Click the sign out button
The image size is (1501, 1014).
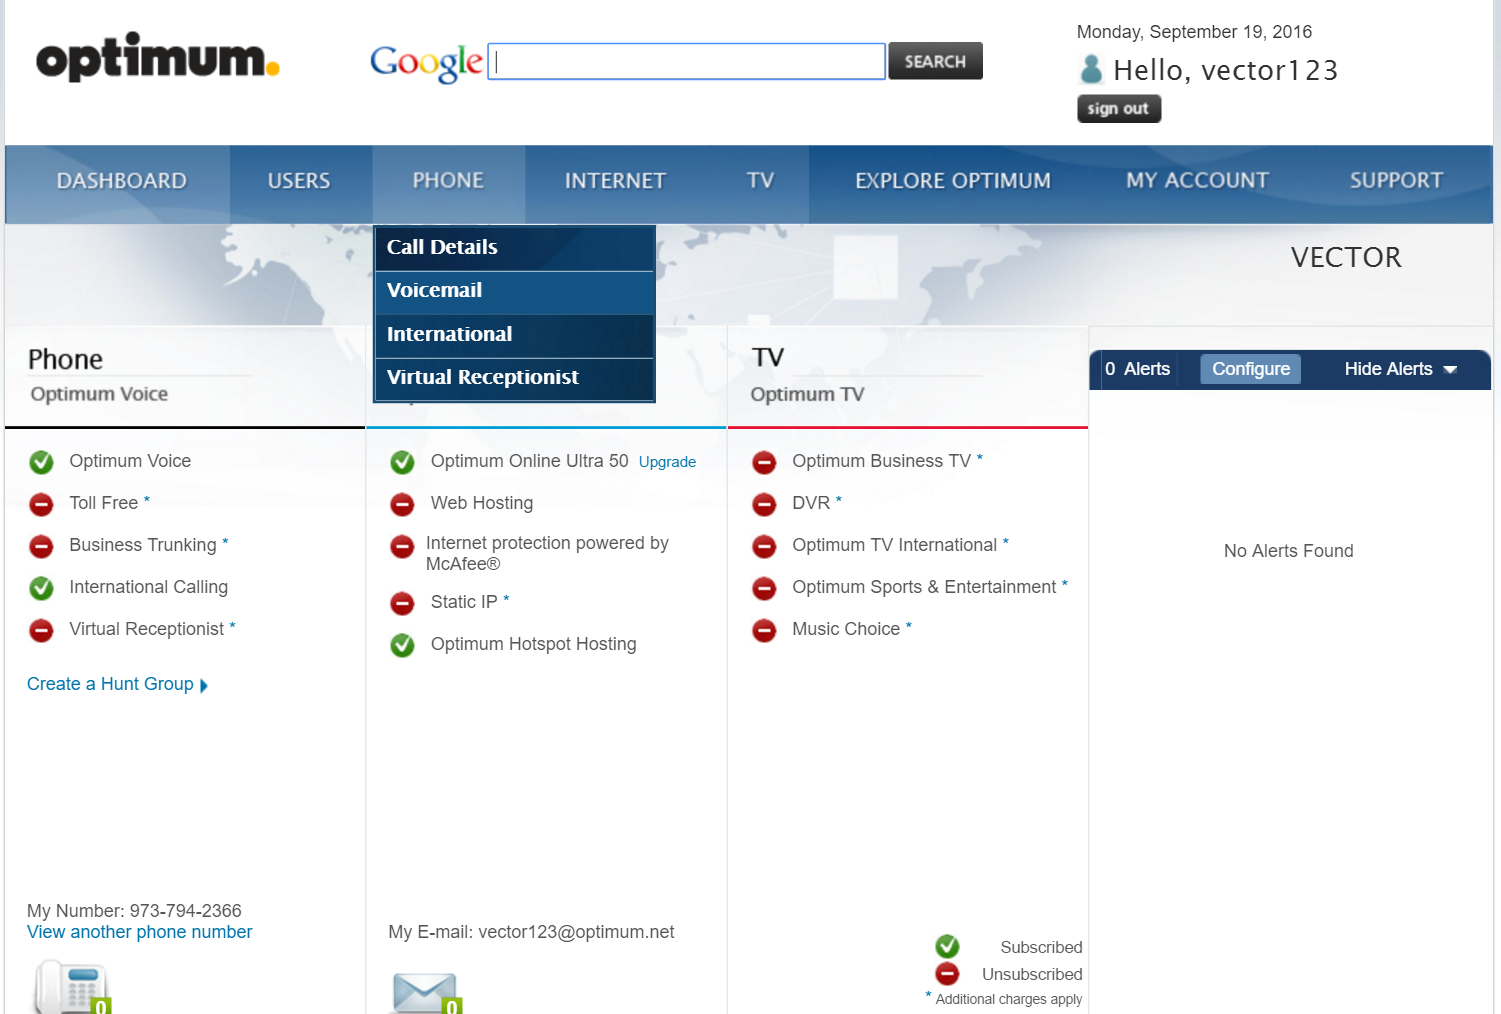pyautogui.click(x=1118, y=108)
